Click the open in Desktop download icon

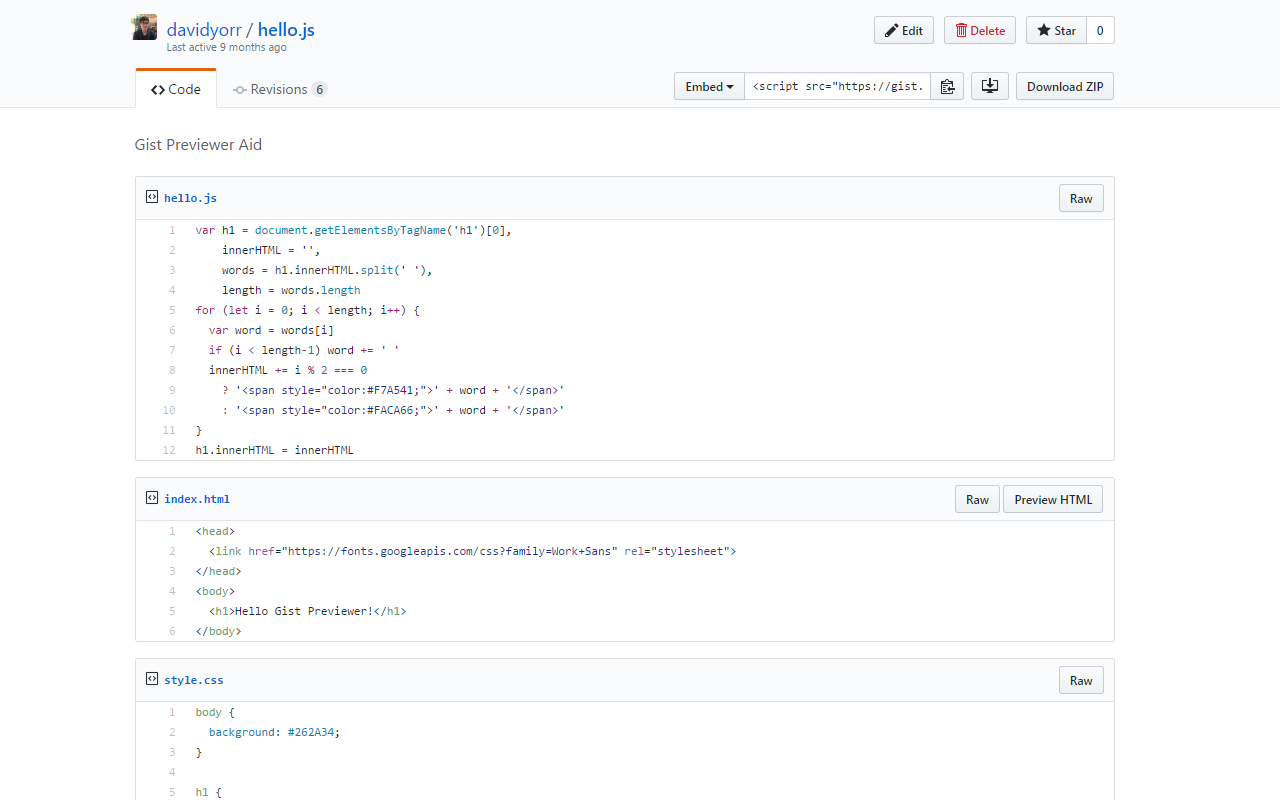click(989, 87)
